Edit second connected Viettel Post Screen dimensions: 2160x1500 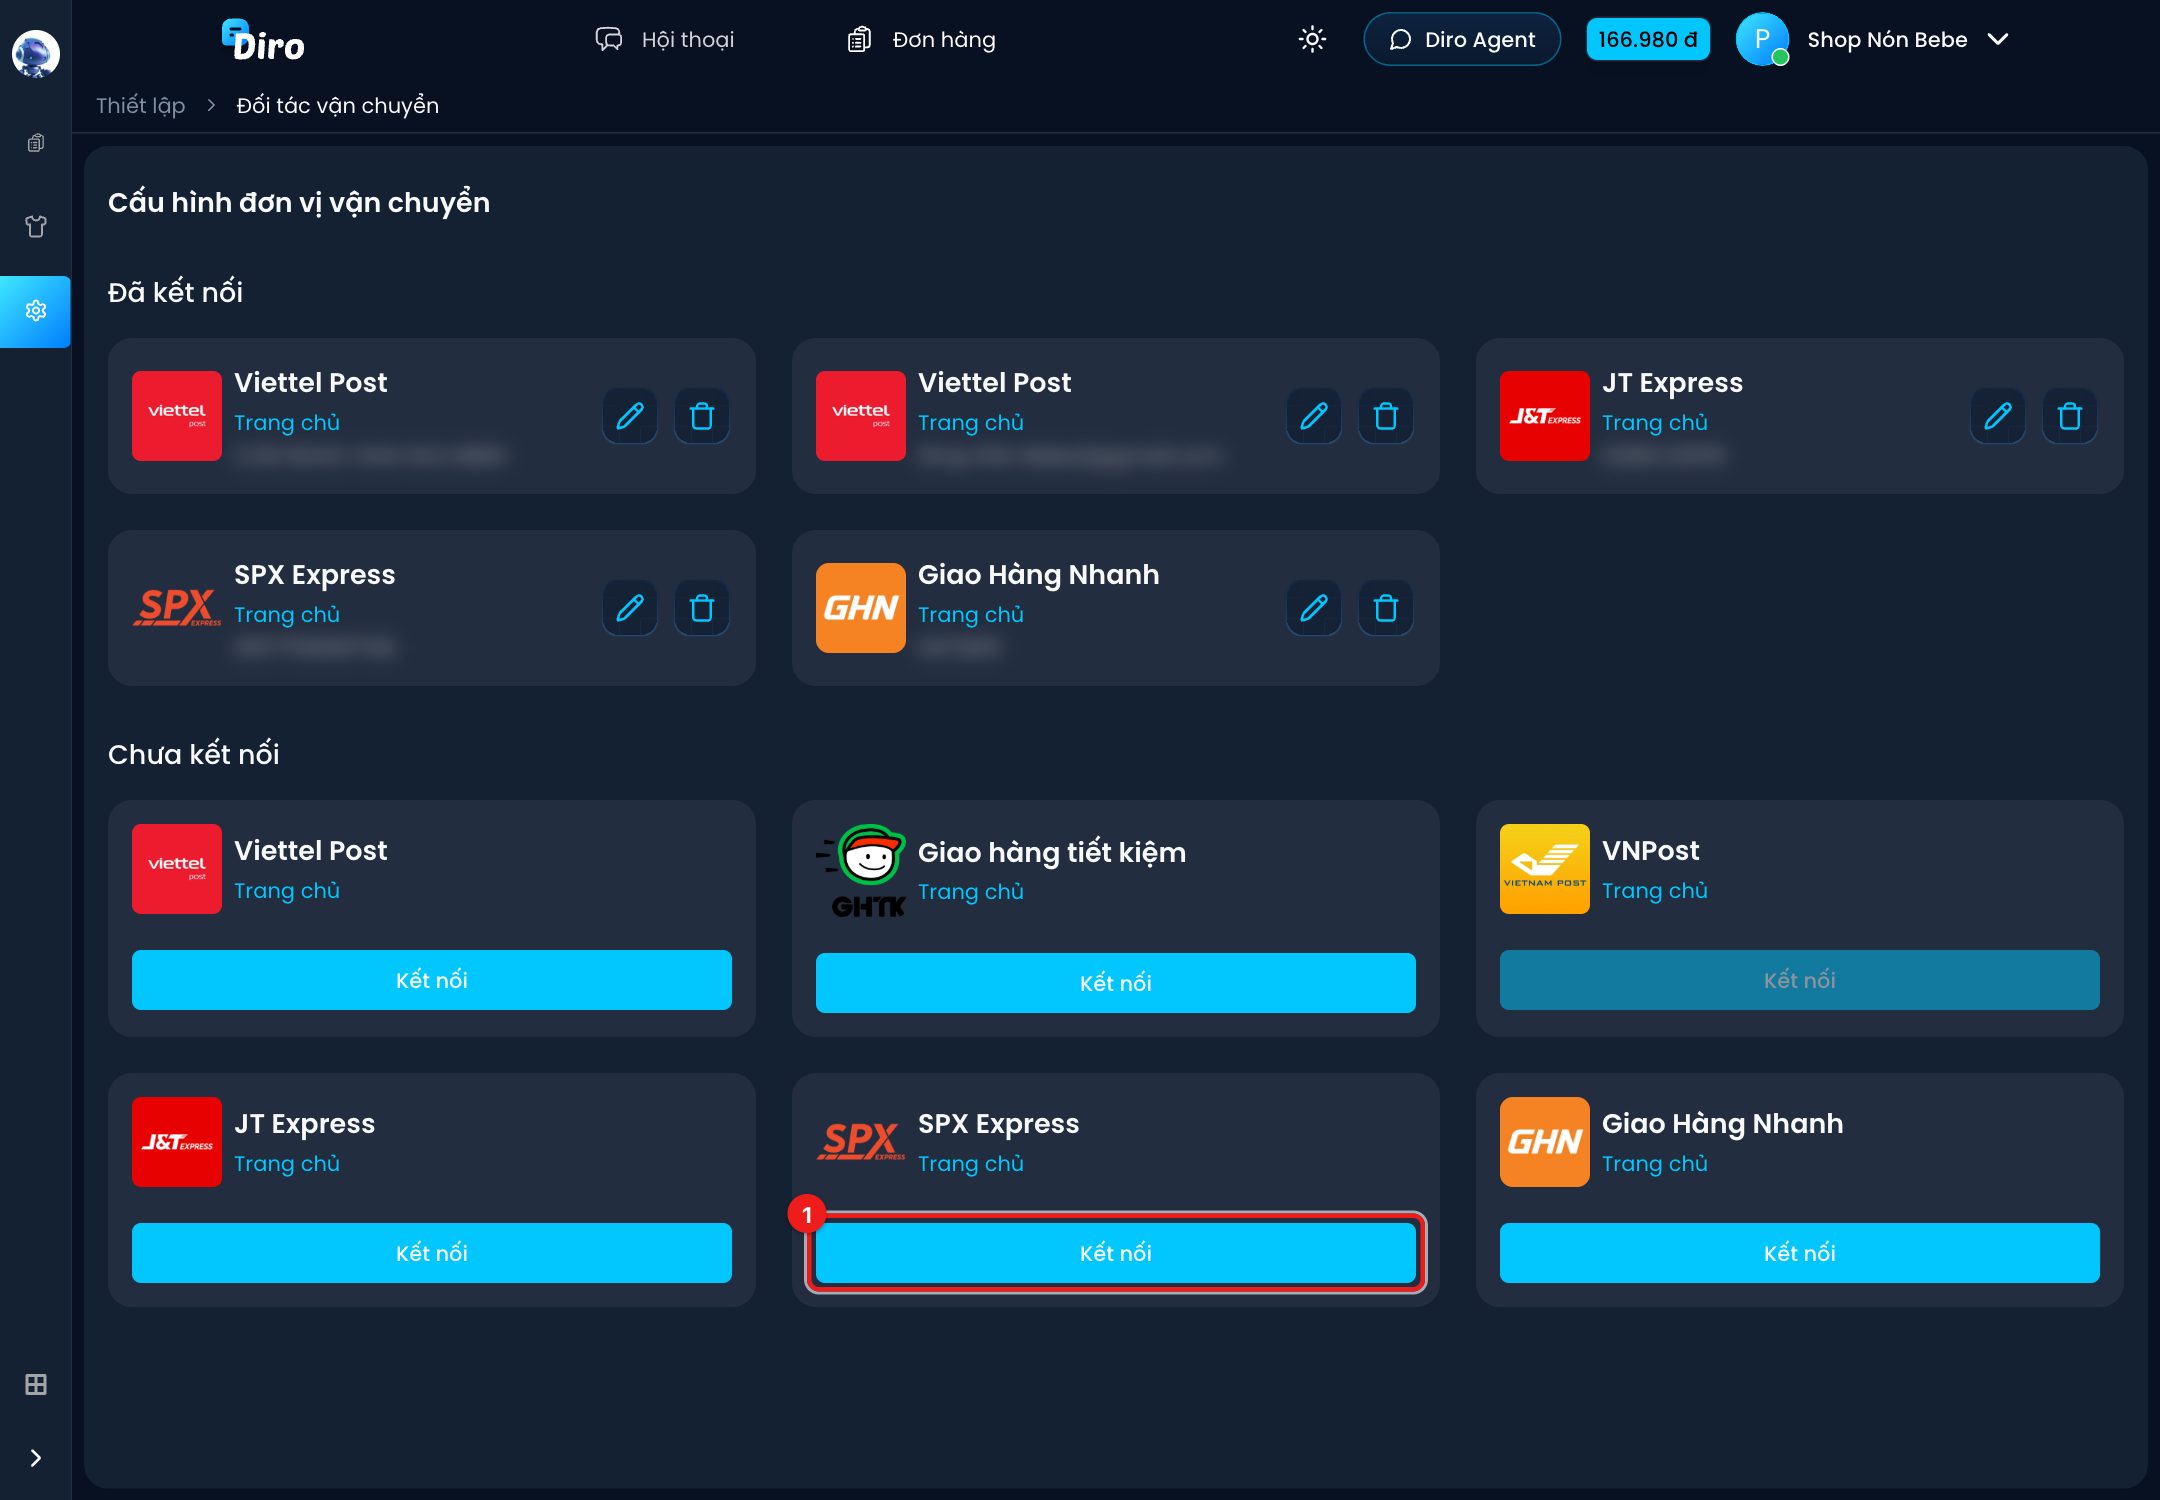[x=1314, y=416]
